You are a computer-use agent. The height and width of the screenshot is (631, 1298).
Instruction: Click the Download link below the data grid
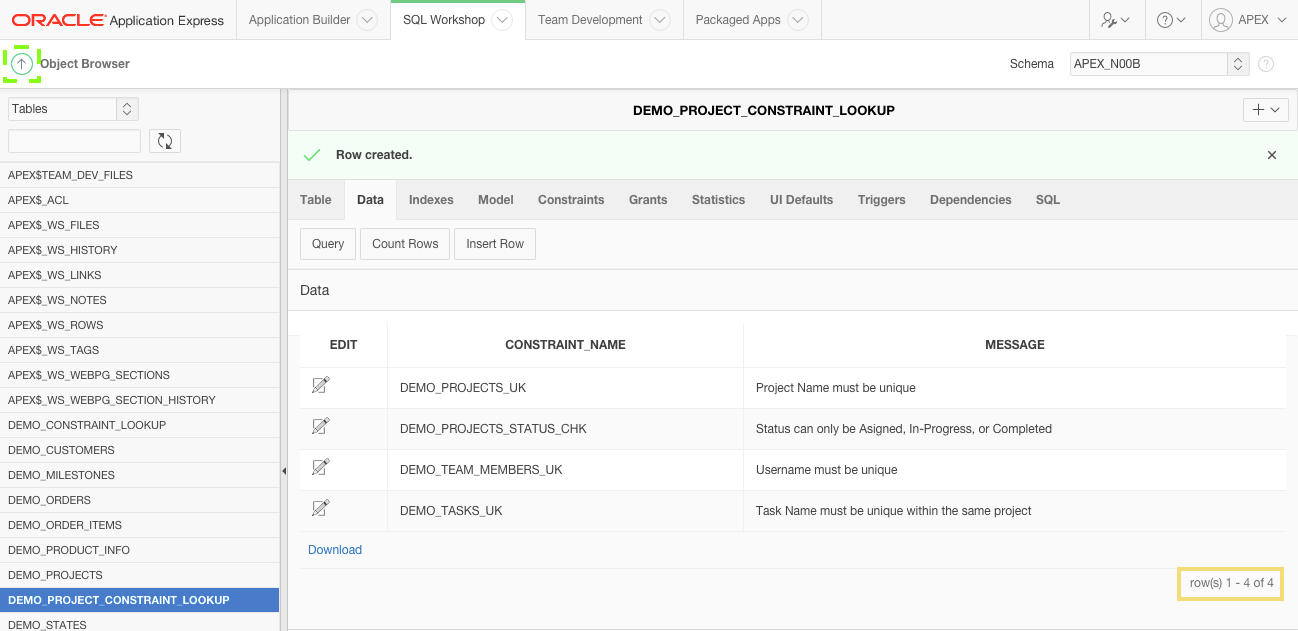[x=335, y=549]
